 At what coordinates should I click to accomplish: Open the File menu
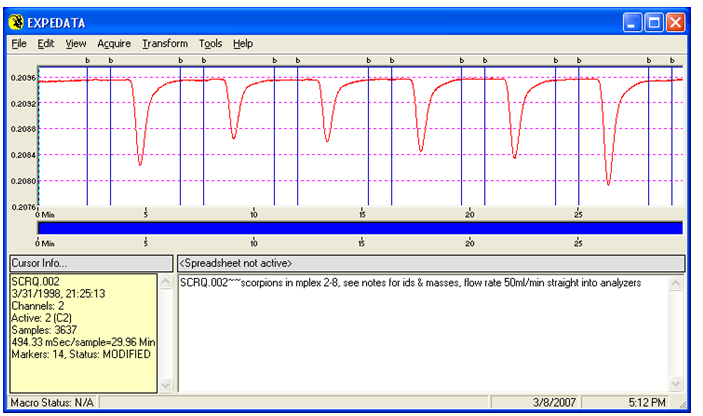click(19, 44)
